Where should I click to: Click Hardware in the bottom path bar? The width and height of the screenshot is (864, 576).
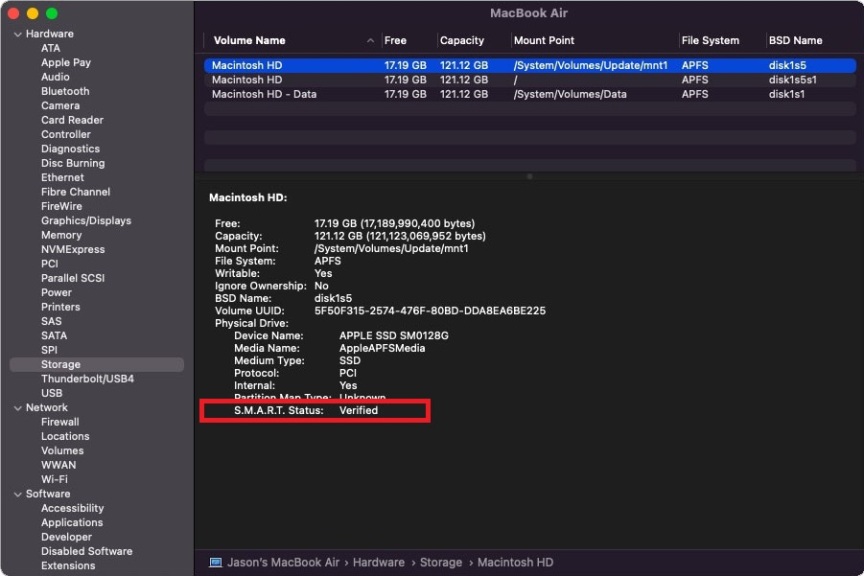[378, 562]
